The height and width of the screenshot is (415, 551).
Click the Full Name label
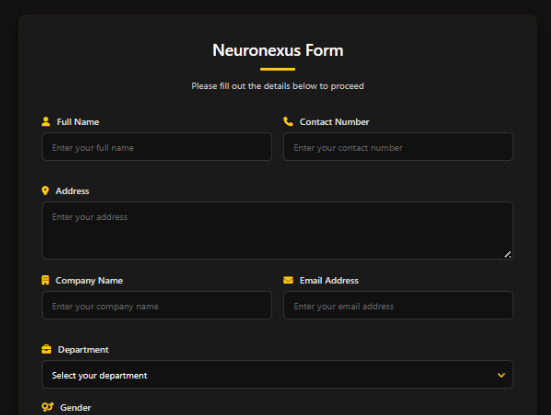(78, 122)
